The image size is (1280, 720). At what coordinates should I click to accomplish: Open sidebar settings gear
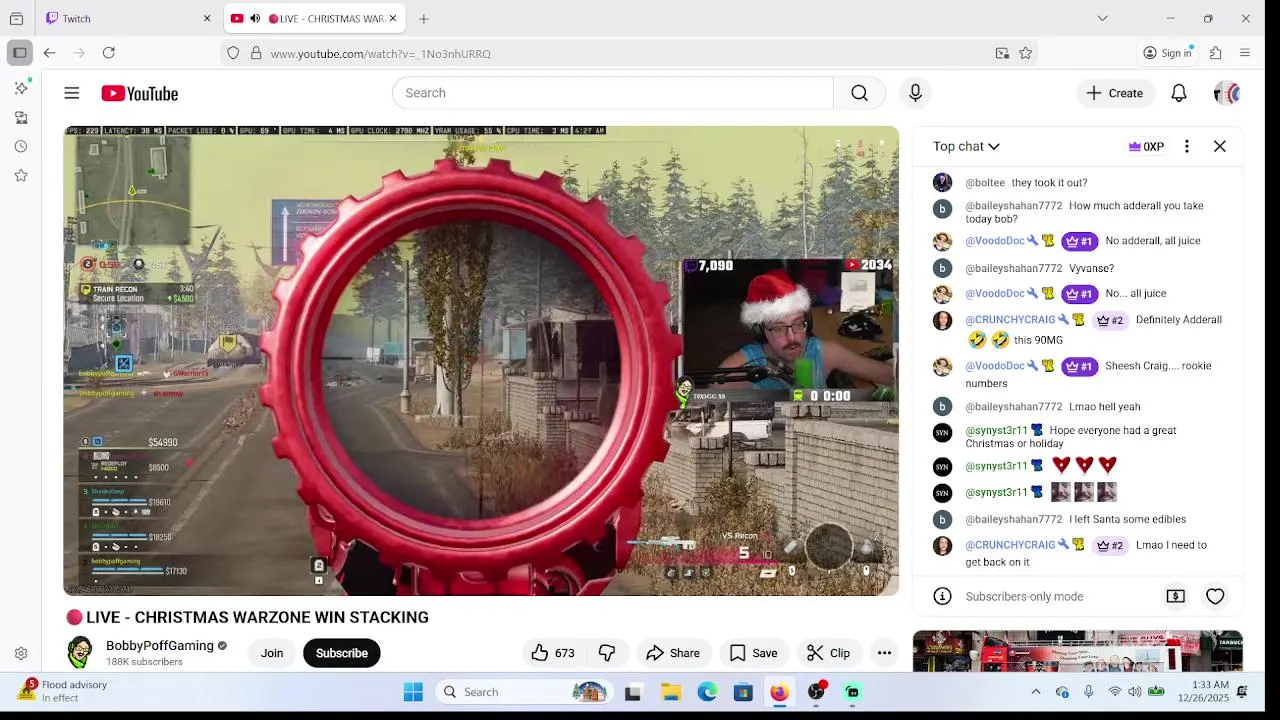[x=21, y=654]
